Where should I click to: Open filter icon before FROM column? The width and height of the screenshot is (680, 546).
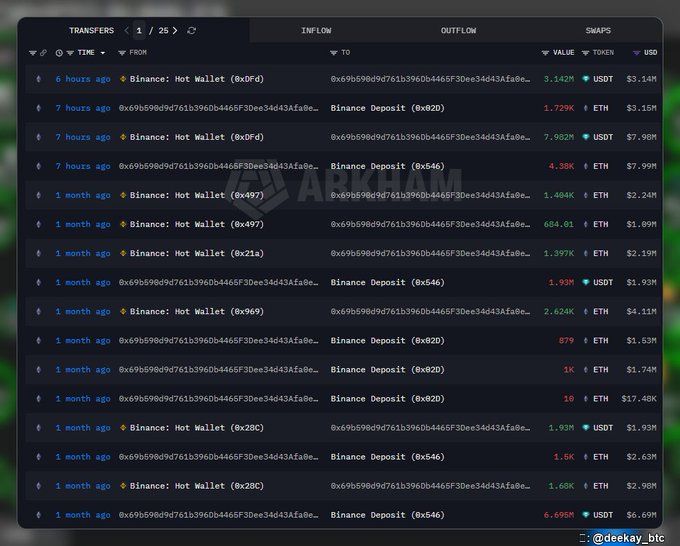[x=122, y=53]
